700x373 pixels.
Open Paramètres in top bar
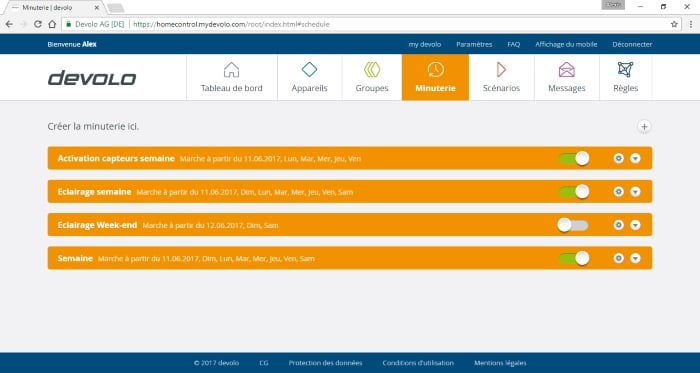(474, 44)
